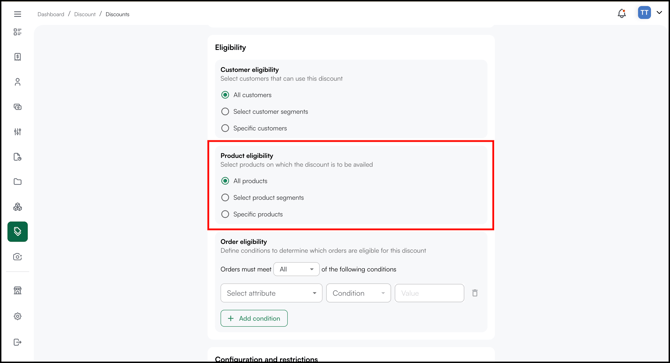670x363 pixels.
Task: Go to Discount breadcrumb link
Action: click(85, 14)
